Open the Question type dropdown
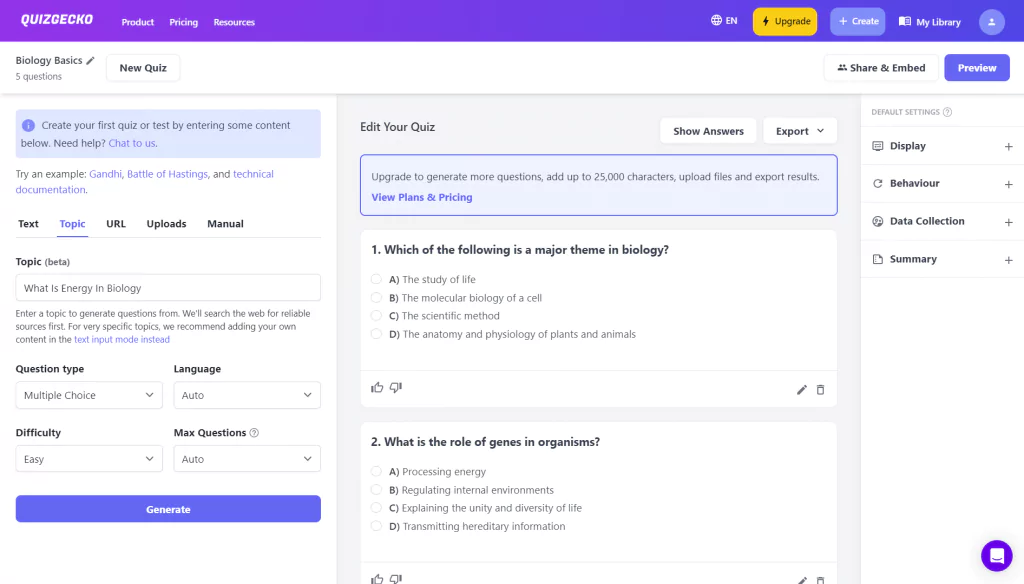The height and width of the screenshot is (584, 1024). 89,395
